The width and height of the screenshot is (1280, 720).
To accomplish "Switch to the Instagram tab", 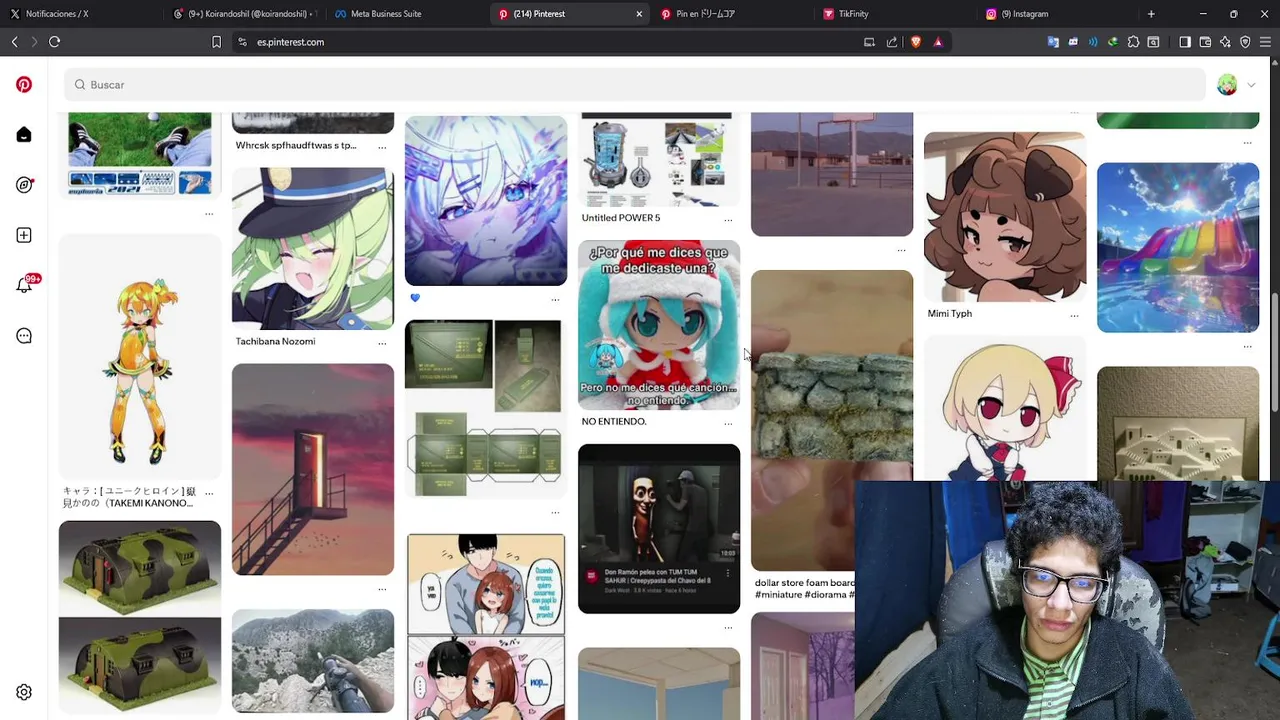I will click(x=1056, y=14).
